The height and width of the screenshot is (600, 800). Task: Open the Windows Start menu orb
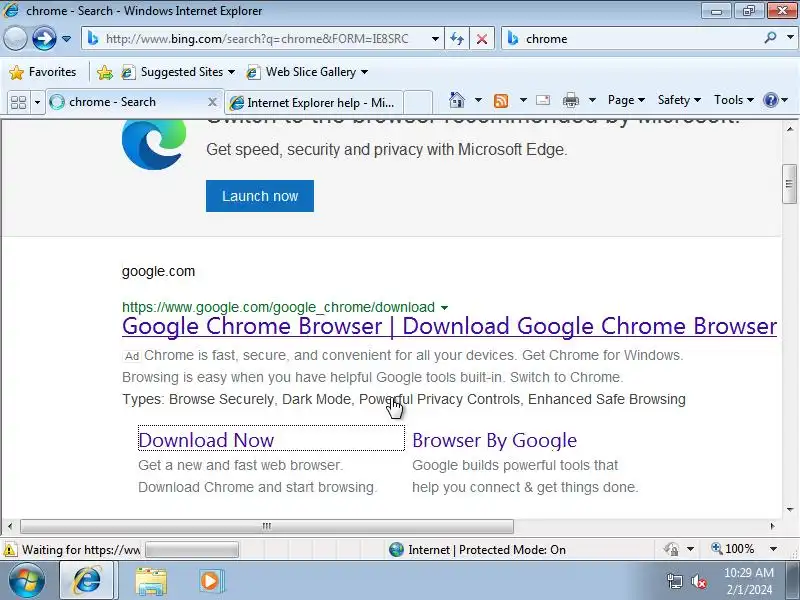click(x=27, y=581)
